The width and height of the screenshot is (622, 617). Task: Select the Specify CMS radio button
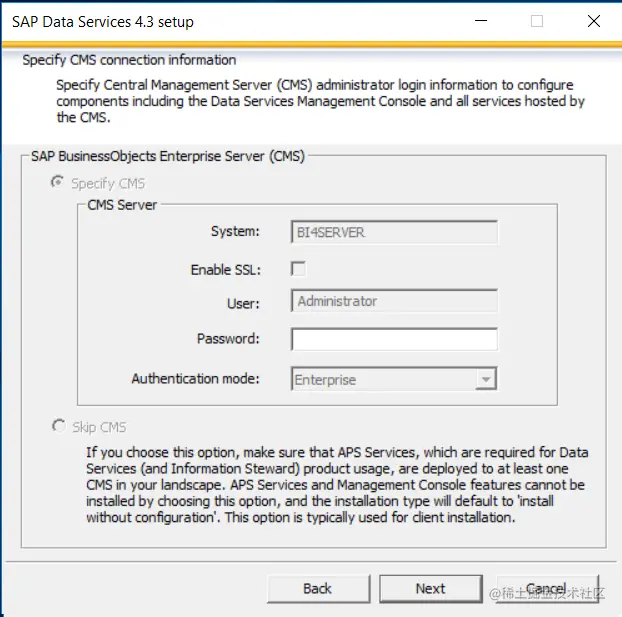[x=58, y=182]
